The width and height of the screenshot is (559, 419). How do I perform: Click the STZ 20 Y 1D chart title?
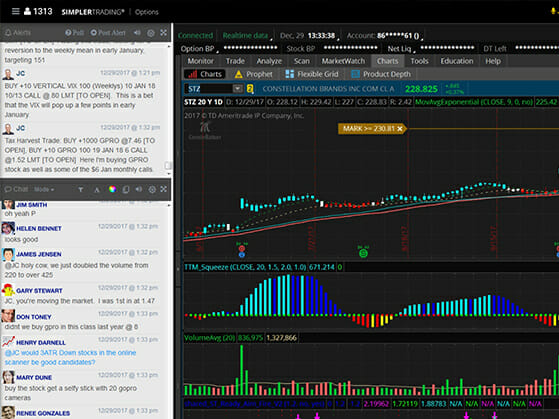pyautogui.click(x=203, y=102)
